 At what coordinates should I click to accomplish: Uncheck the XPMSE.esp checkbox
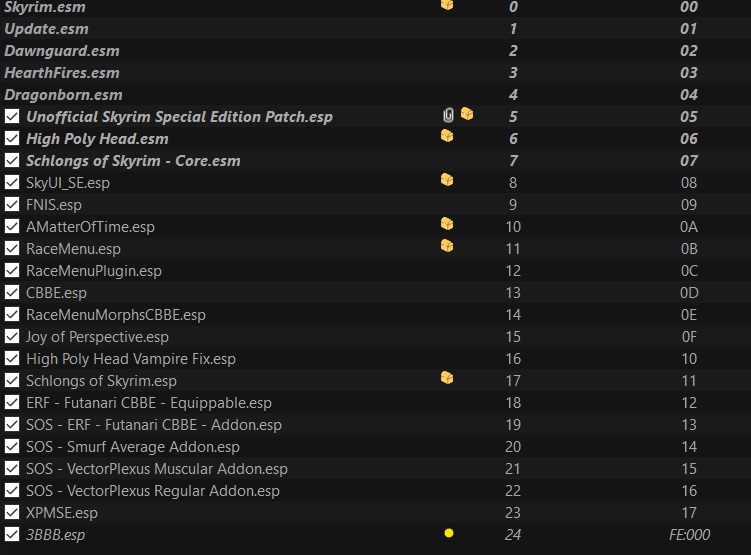point(12,513)
